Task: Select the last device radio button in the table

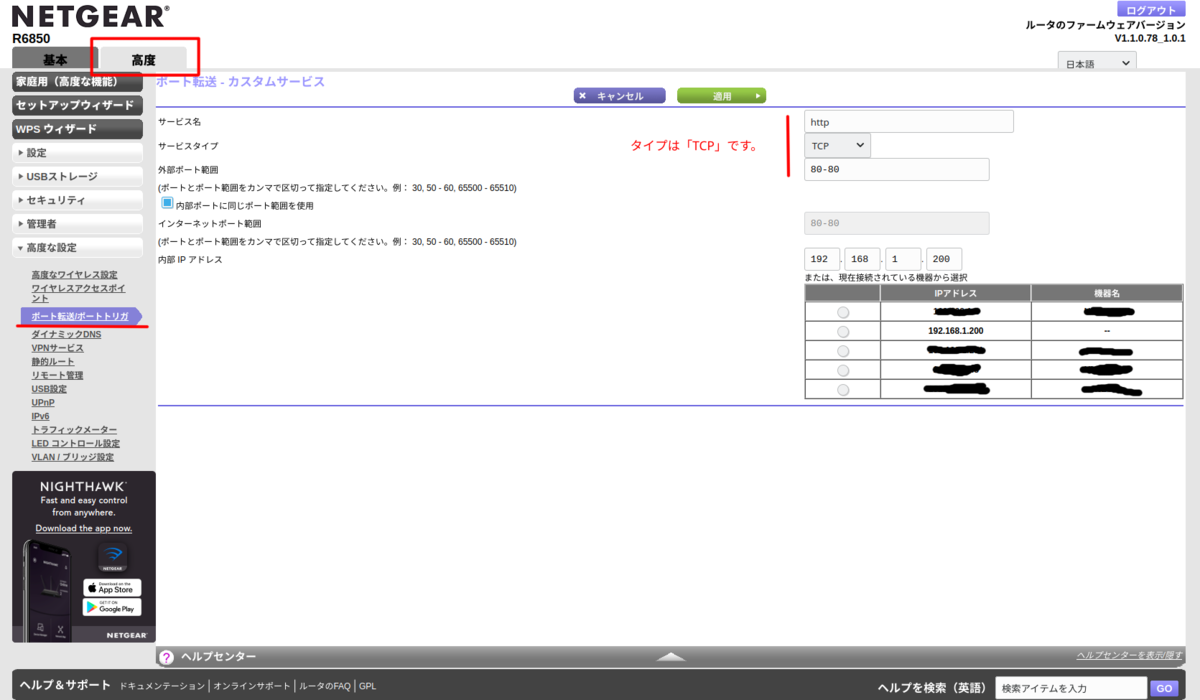Action: tap(843, 390)
